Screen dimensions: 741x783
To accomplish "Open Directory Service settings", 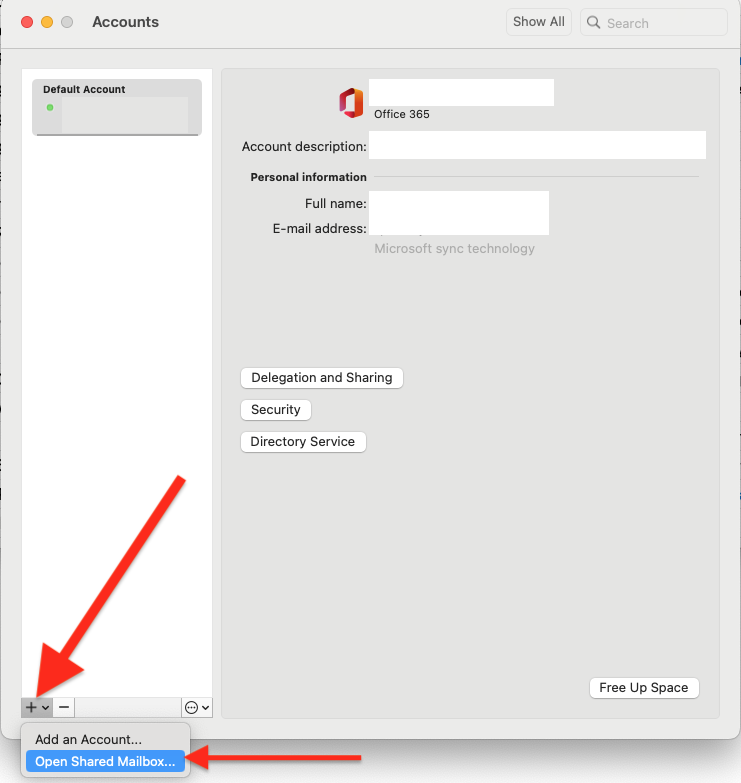I will tap(303, 442).
